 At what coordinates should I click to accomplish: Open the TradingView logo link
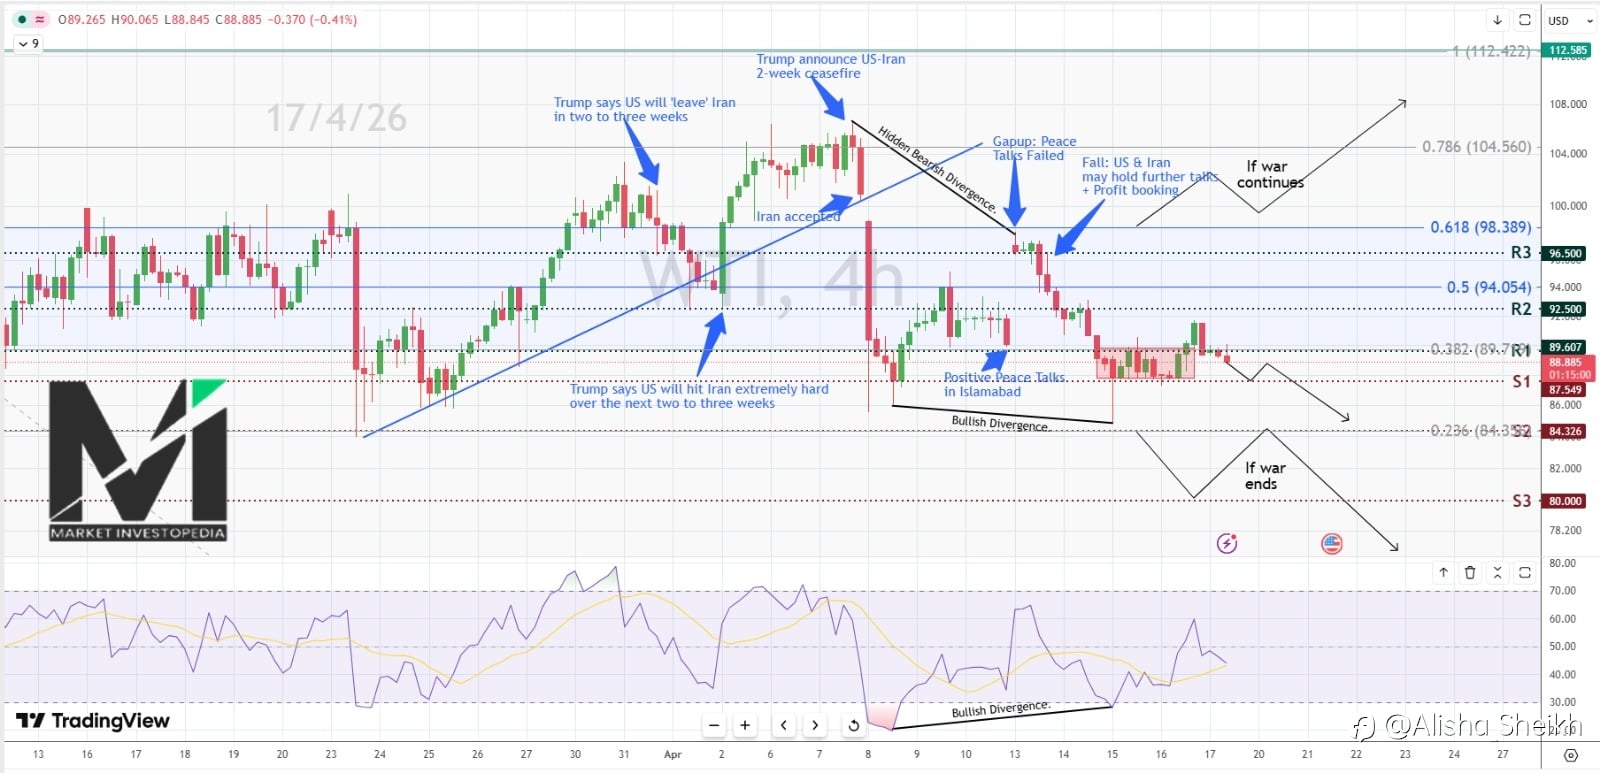(93, 721)
